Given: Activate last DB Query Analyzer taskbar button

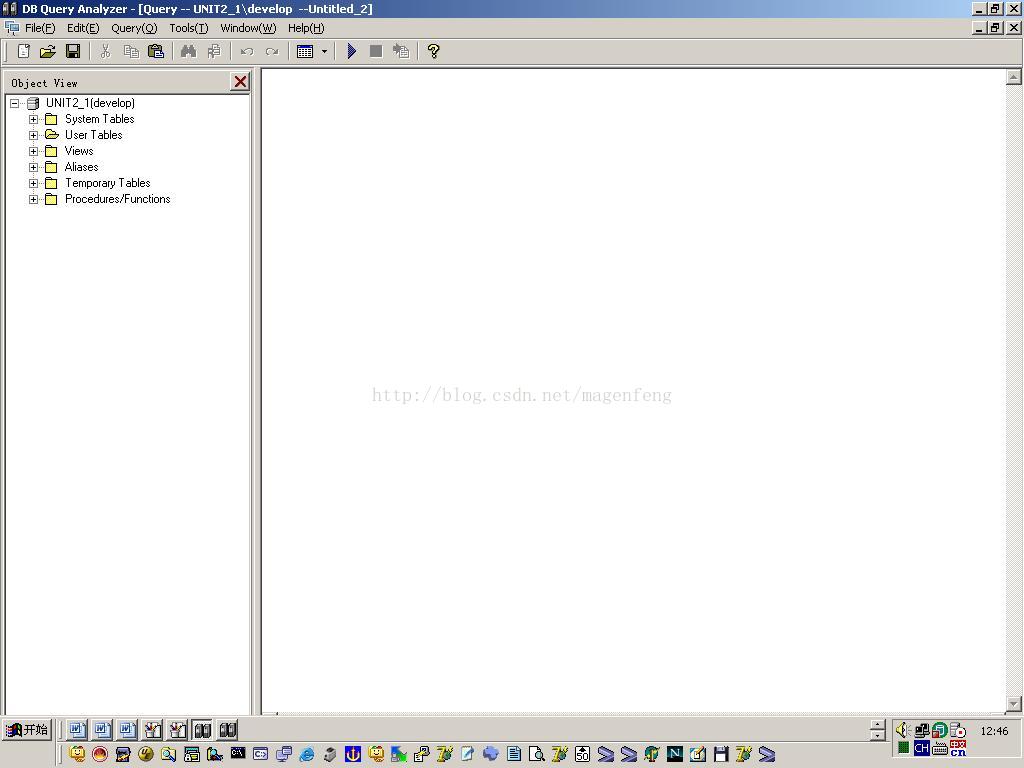Looking at the screenshot, I should [227, 729].
